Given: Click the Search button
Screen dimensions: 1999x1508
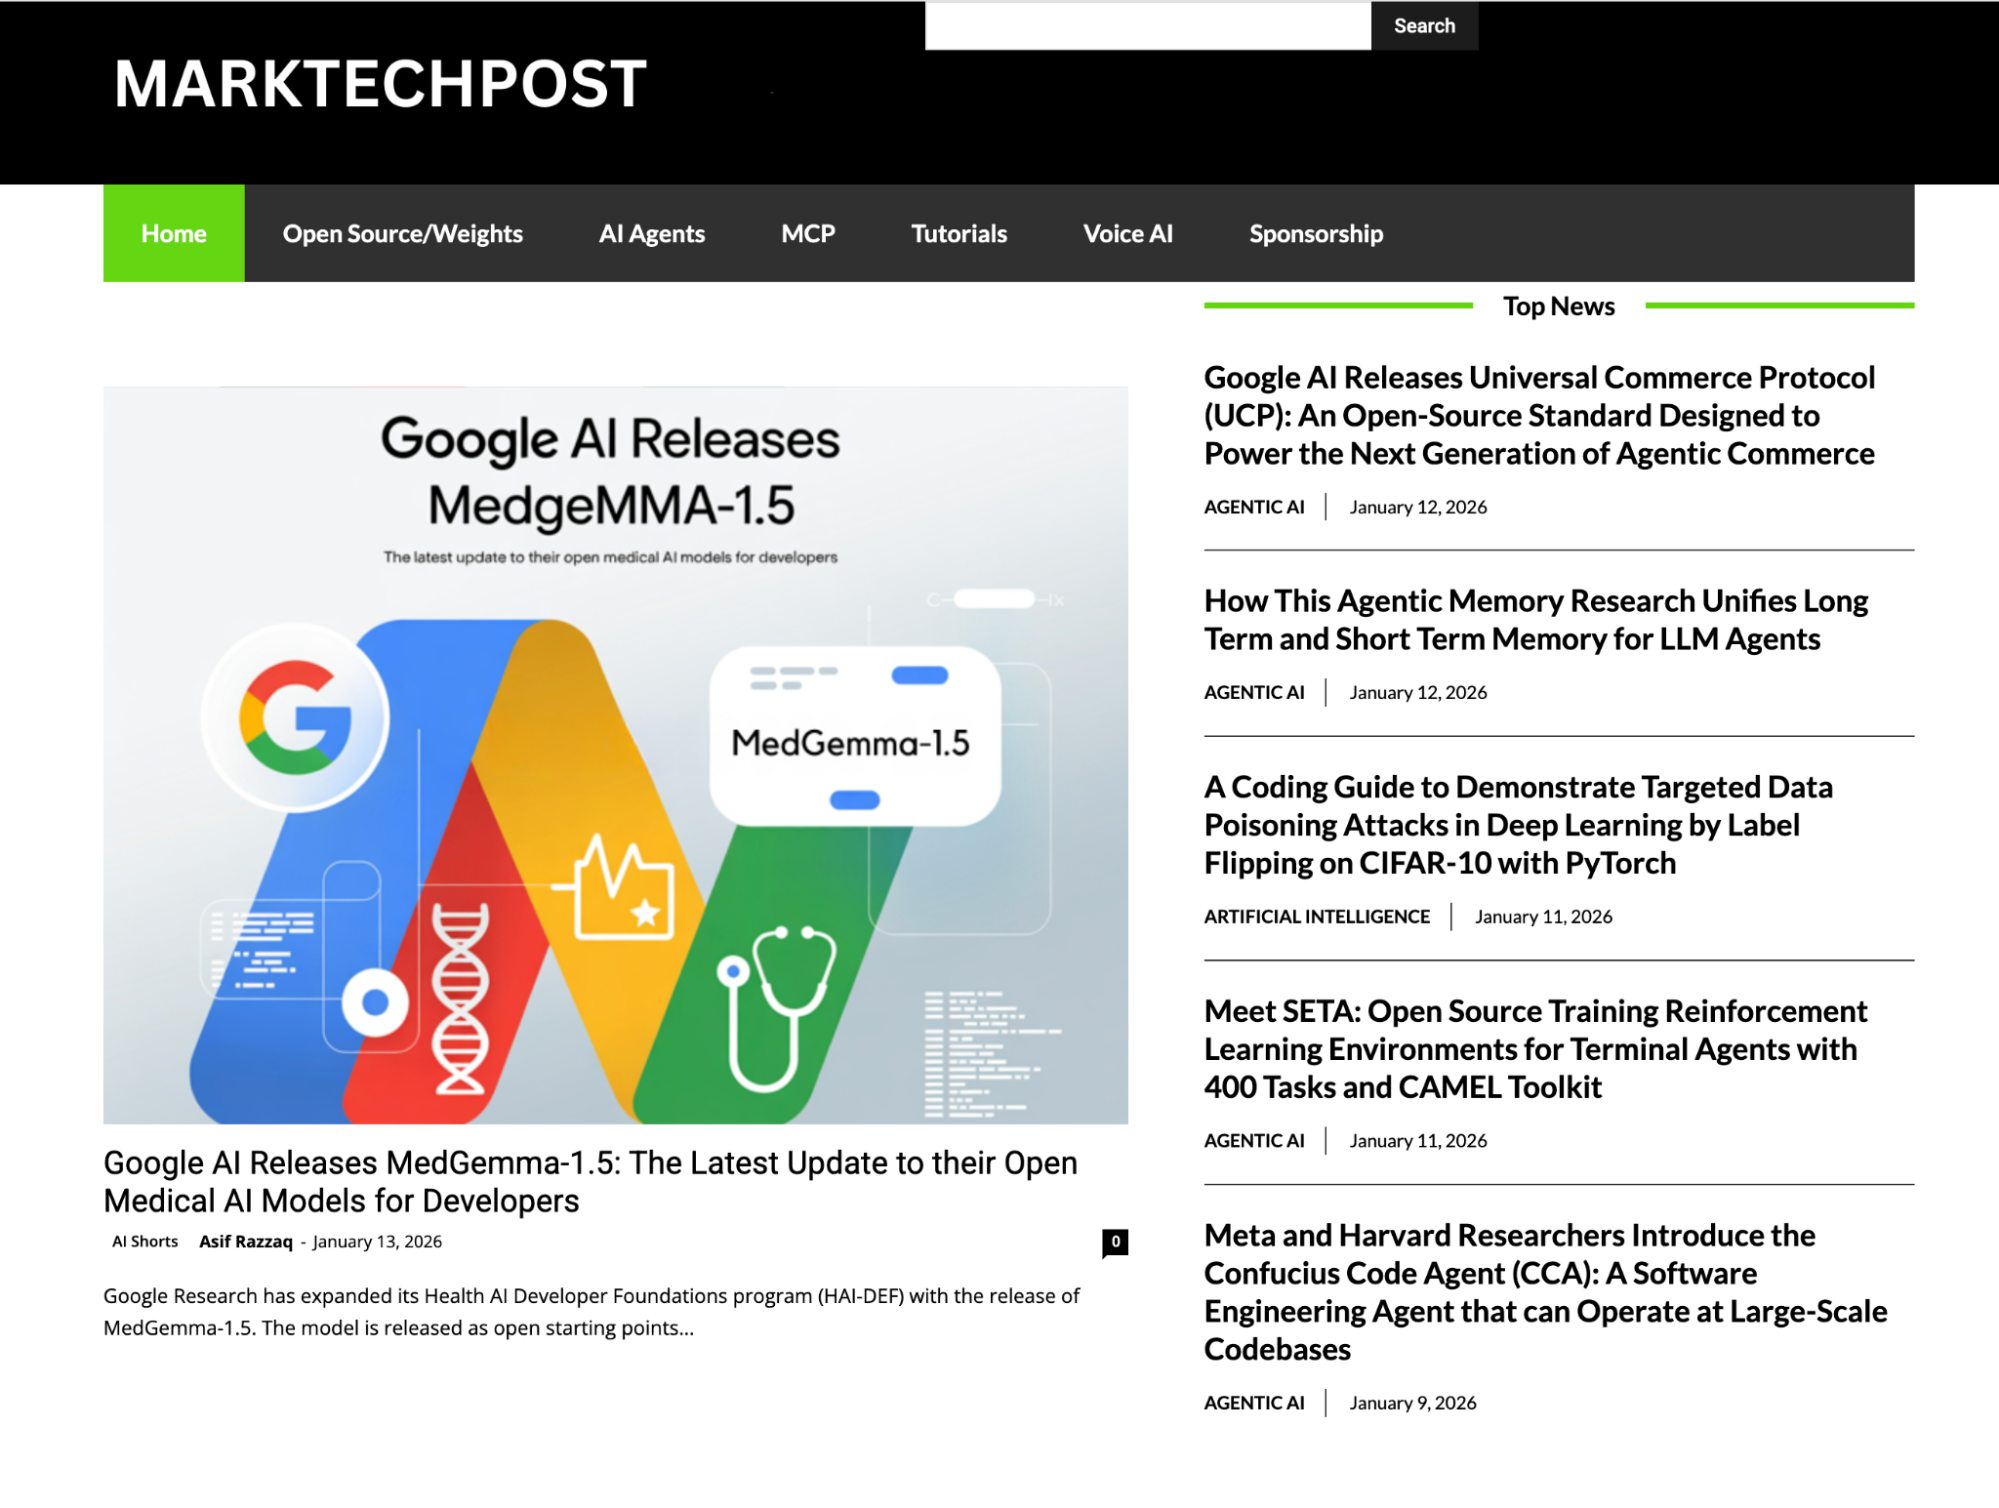Looking at the screenshot, I should pyautogui.click(x=1423, y=26).
